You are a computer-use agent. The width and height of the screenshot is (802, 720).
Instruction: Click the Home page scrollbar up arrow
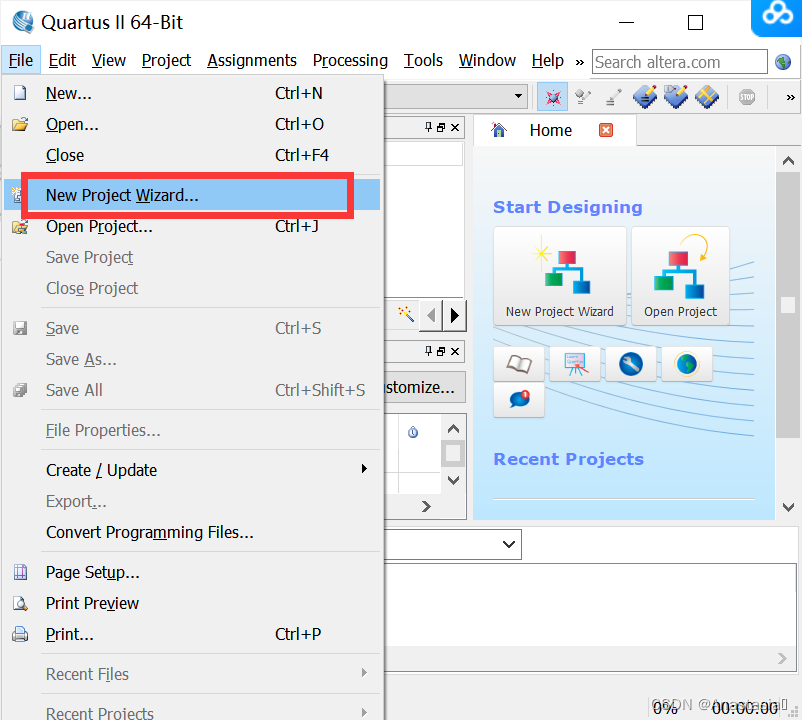pos(788,161)
